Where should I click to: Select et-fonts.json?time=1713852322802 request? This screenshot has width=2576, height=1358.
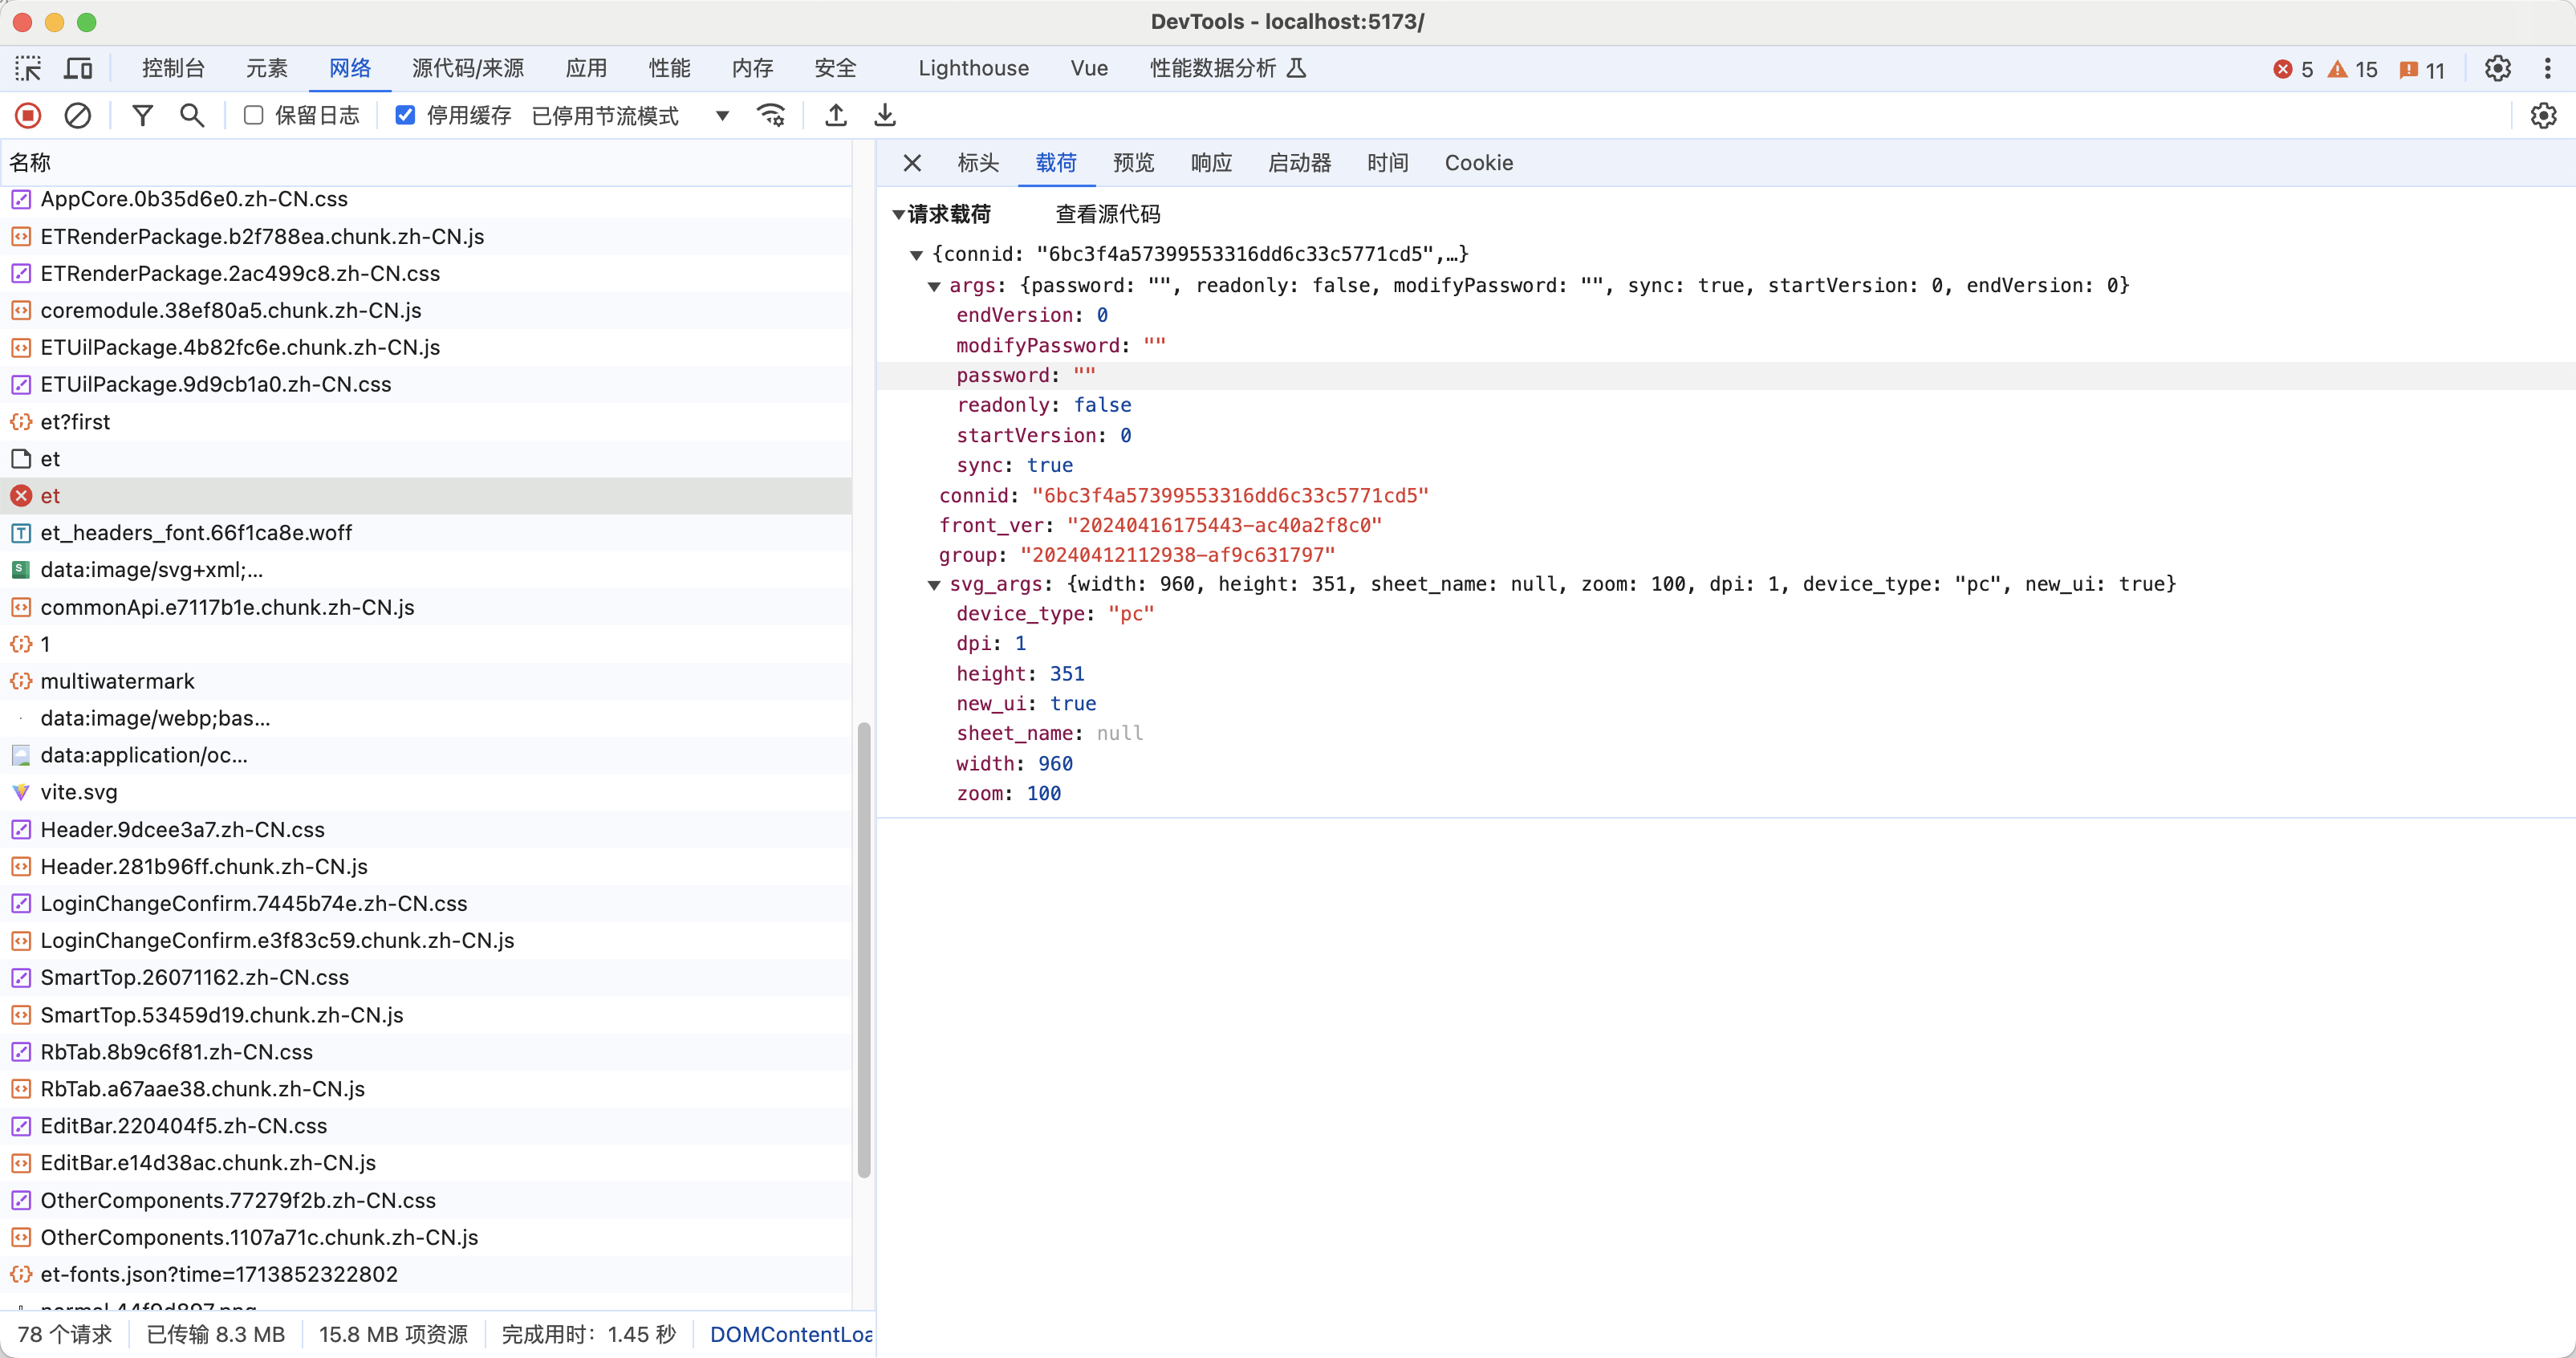point(426,1274)
